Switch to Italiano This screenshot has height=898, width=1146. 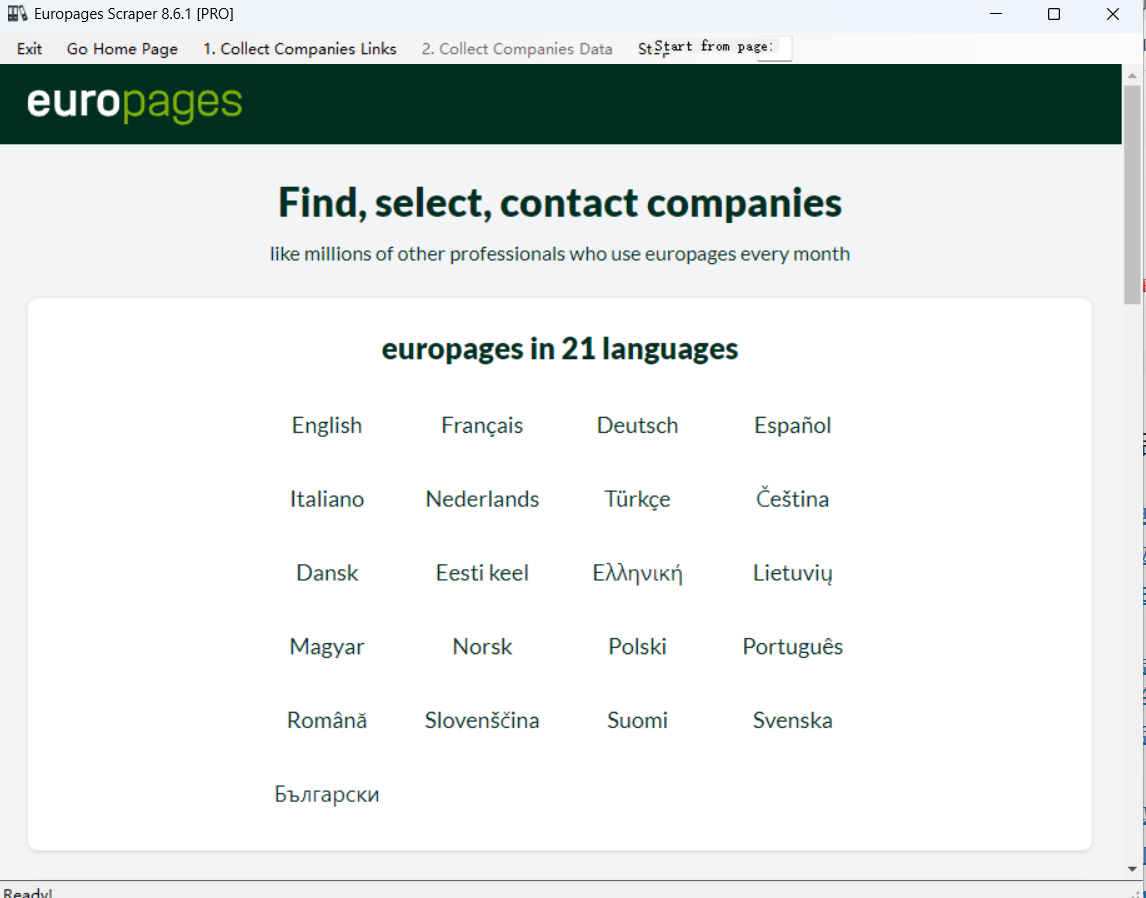point(327,499)
